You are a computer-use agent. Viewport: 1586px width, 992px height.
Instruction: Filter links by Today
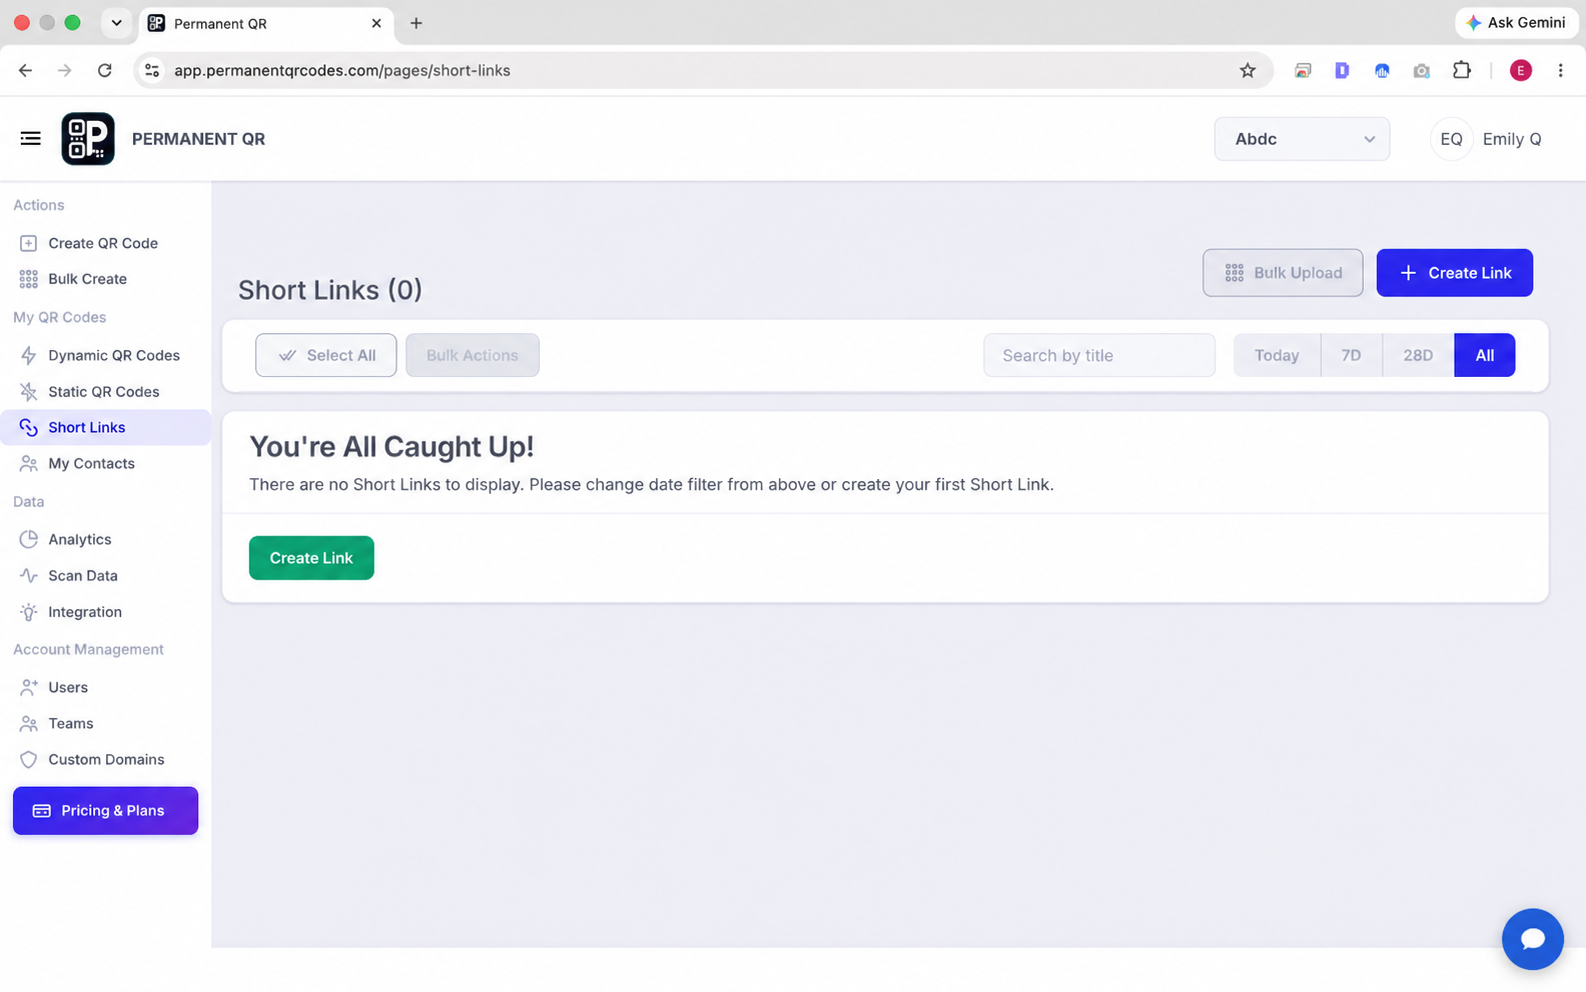pos(1277,355)
